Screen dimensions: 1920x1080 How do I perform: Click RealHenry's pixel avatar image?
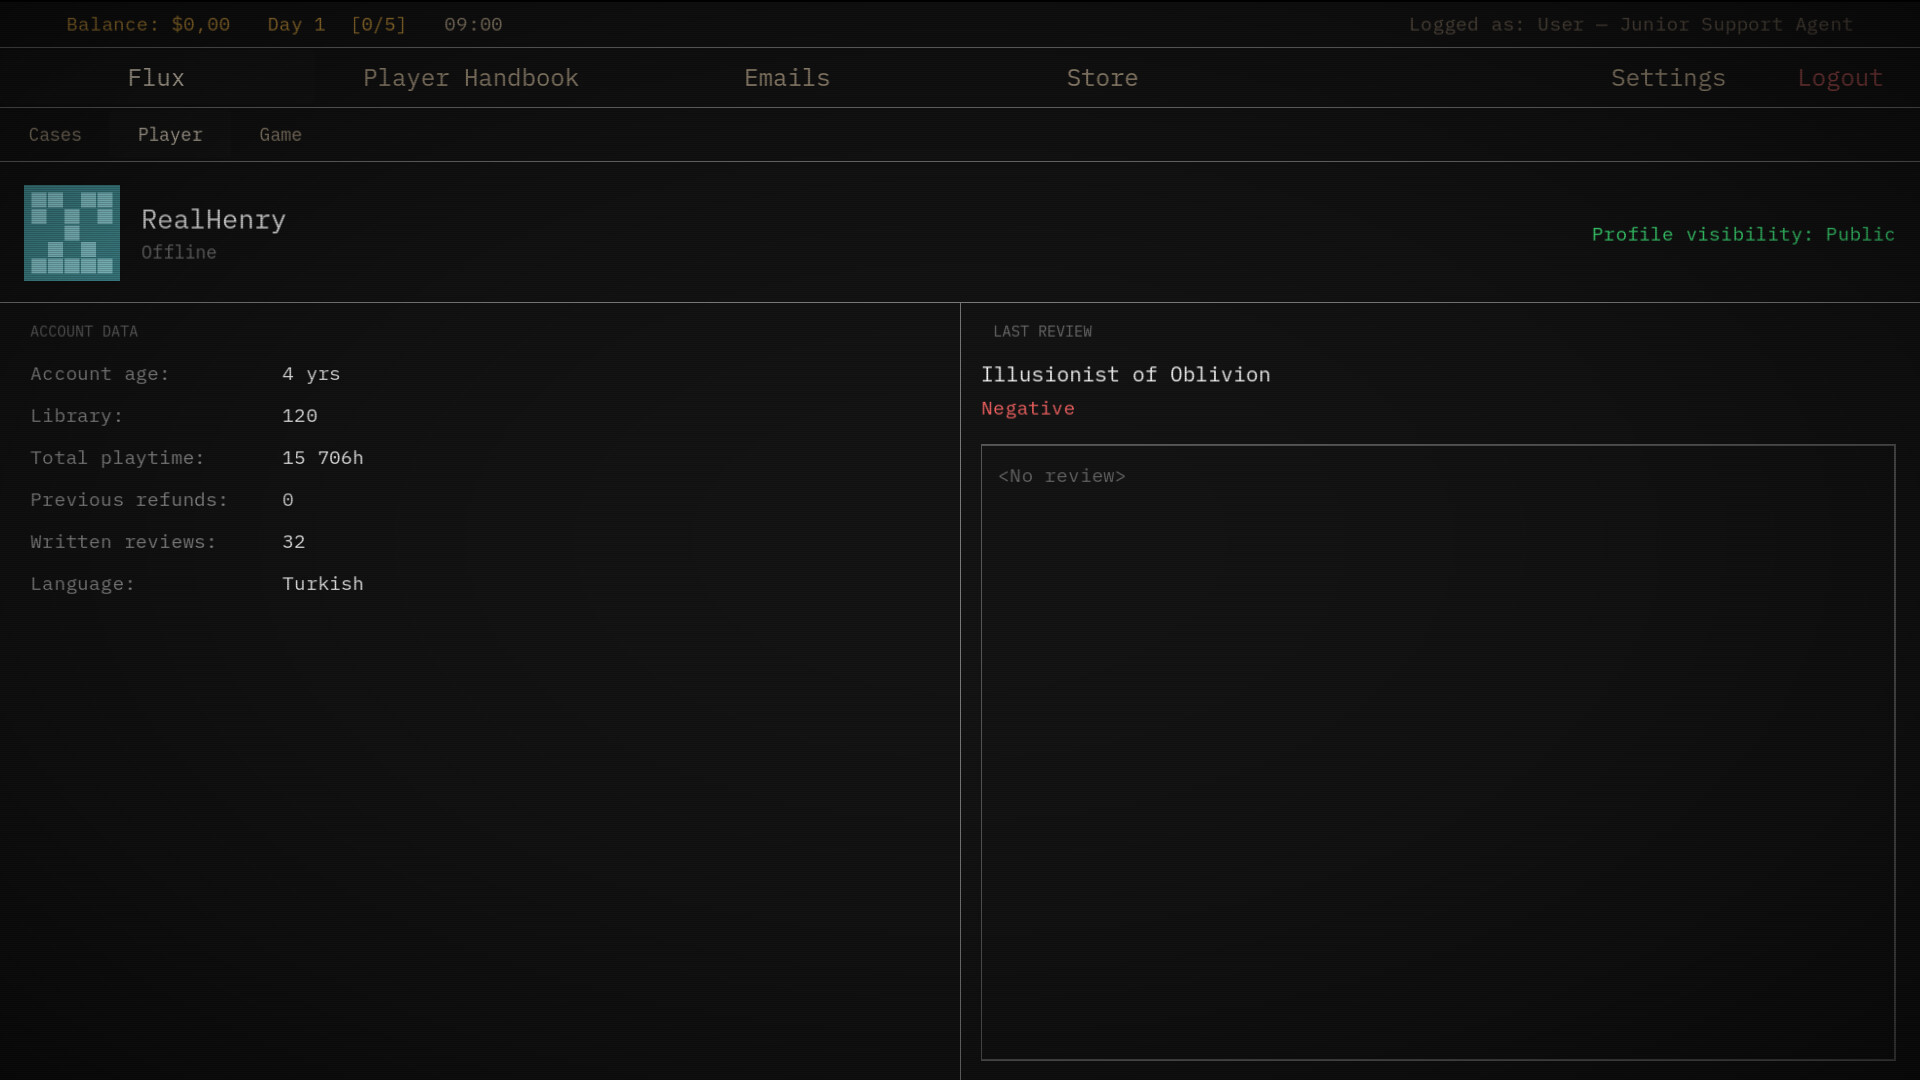coord(72,233)
